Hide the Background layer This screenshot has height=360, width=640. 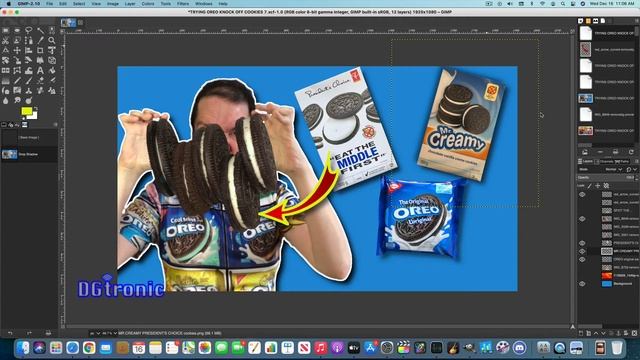pos(582,284)
